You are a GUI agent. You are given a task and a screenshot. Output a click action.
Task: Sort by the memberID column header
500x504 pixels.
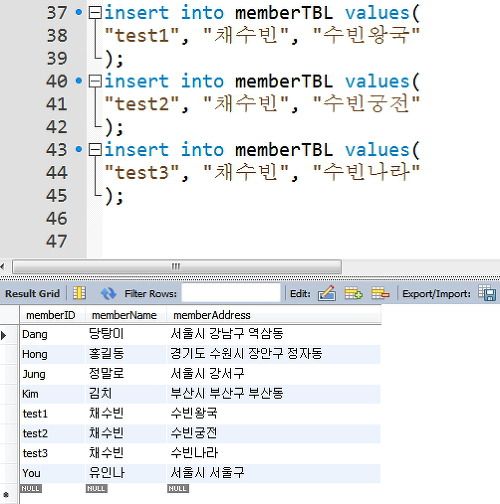pos(51,315)
